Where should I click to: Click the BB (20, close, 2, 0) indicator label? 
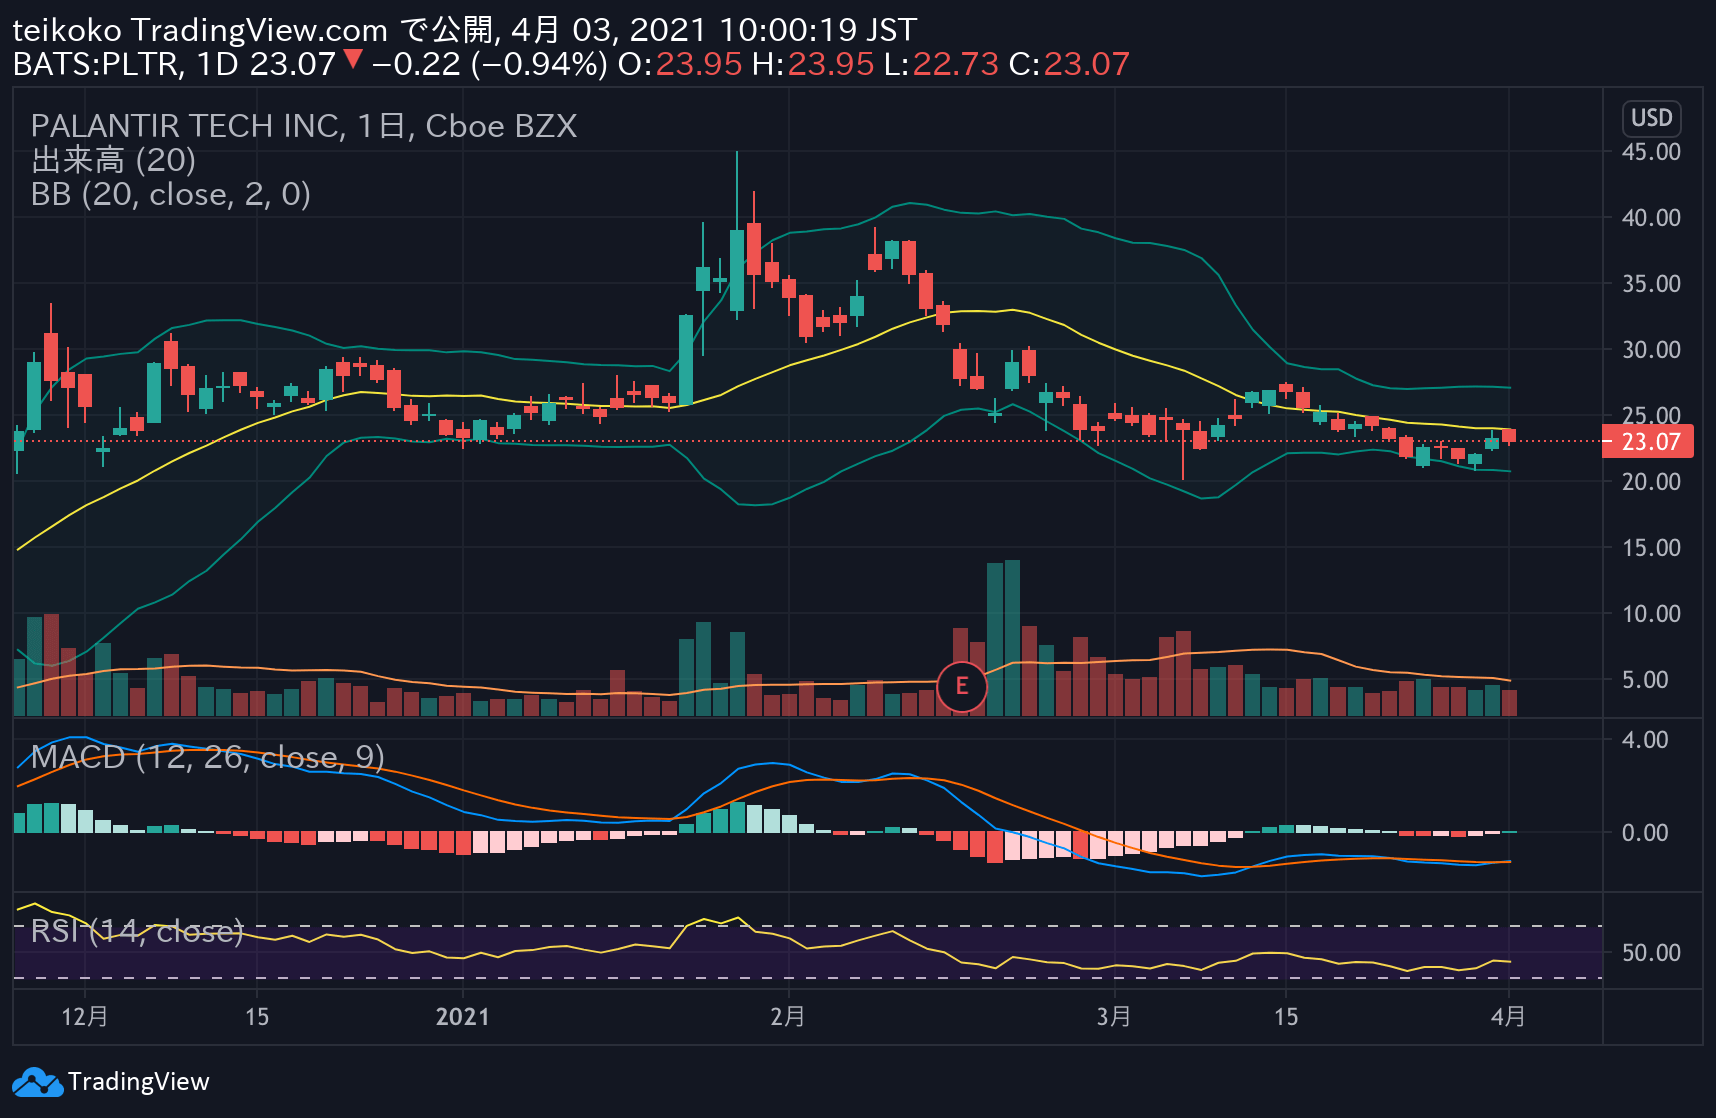pyautogui.click(x=170, y=194)
